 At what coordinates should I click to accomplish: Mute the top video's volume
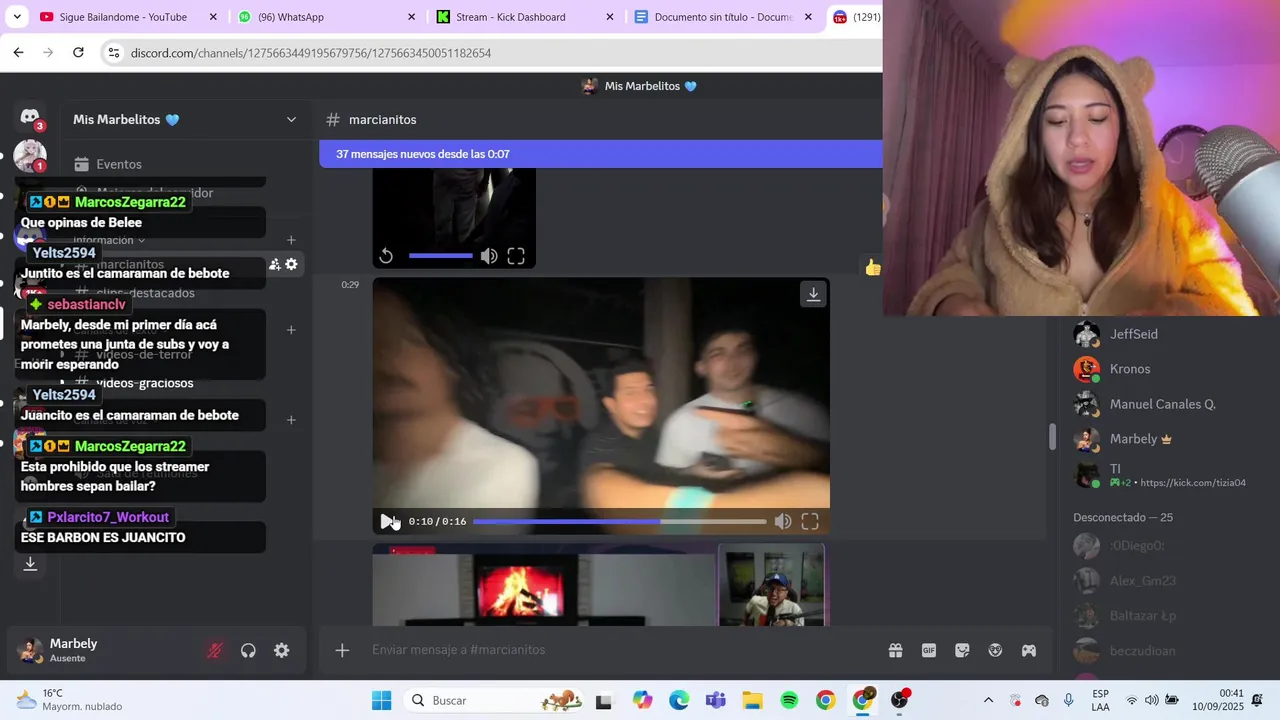(x=489, y=256)
